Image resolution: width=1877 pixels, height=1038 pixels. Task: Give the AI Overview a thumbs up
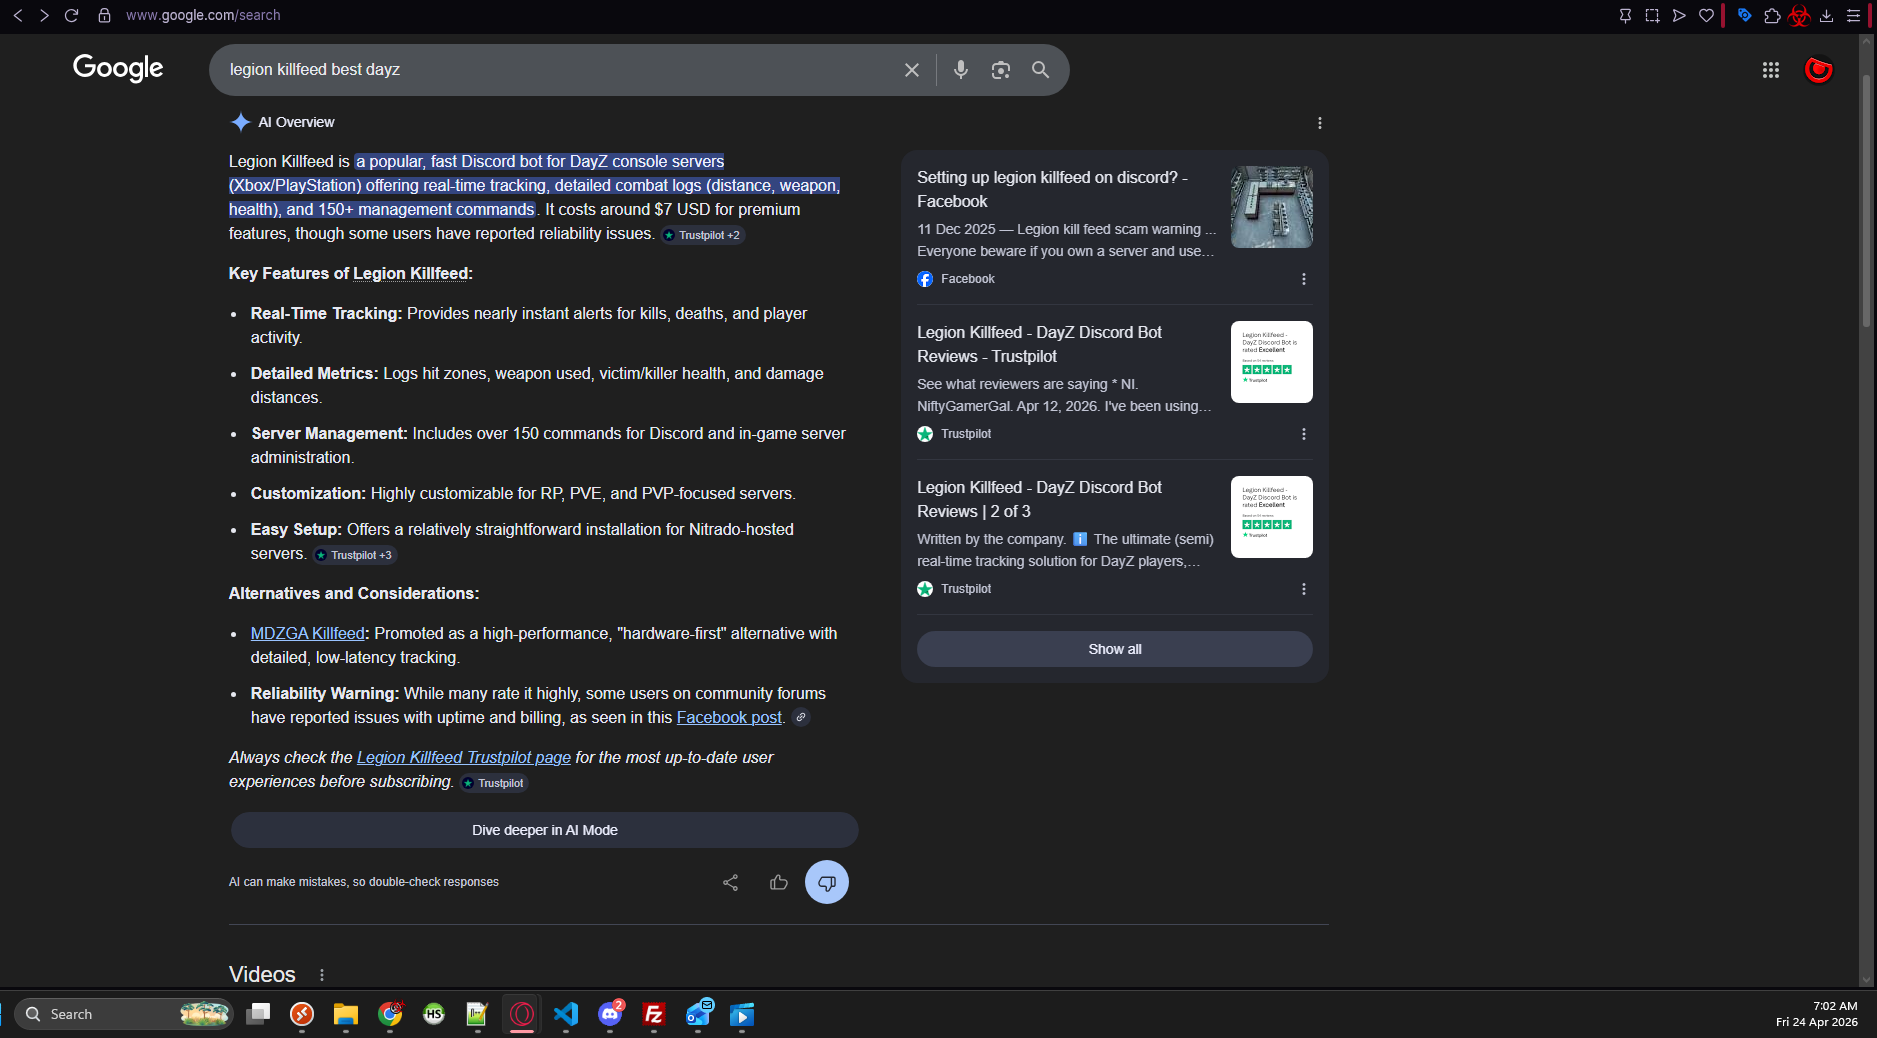tap(779, 882)
